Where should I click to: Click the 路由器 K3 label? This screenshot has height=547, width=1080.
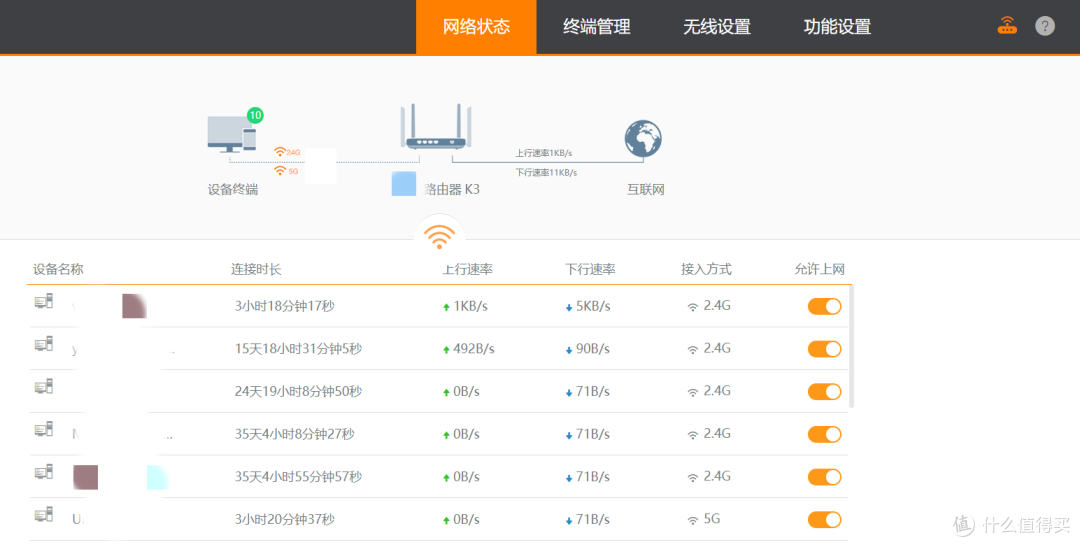[x=452, y=189]
